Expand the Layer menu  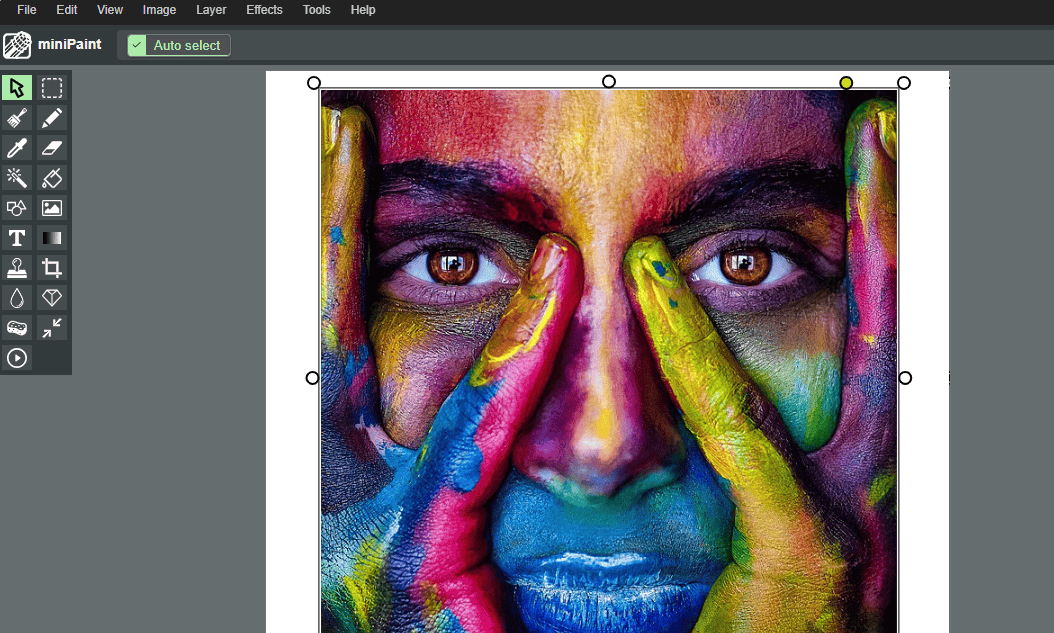(211, 10)
